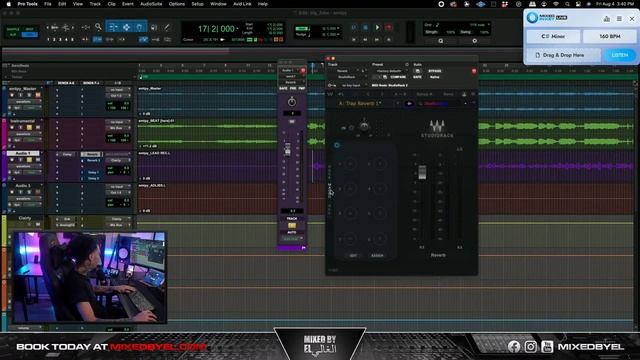
Task: Click the transport Play button
Action: [377, 28]
